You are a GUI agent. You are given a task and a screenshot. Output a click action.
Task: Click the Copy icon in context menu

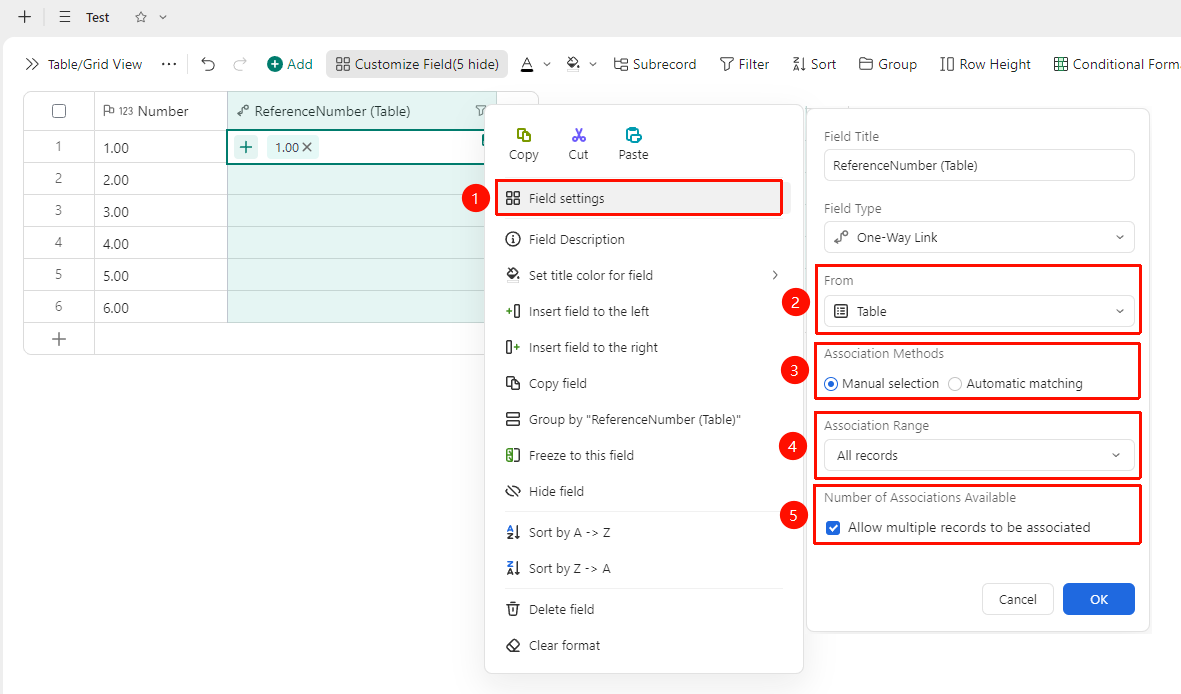pyautogui.click(x=523, y=135)
